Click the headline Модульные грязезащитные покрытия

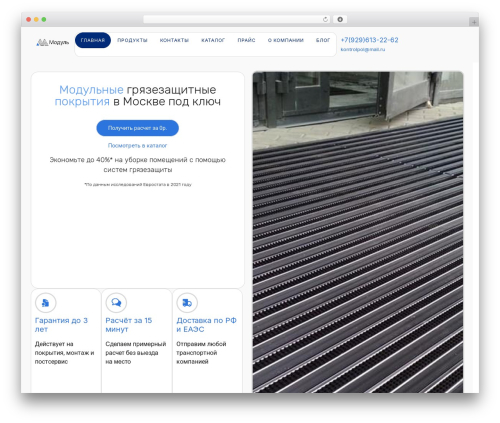click(x=138, y=95)
